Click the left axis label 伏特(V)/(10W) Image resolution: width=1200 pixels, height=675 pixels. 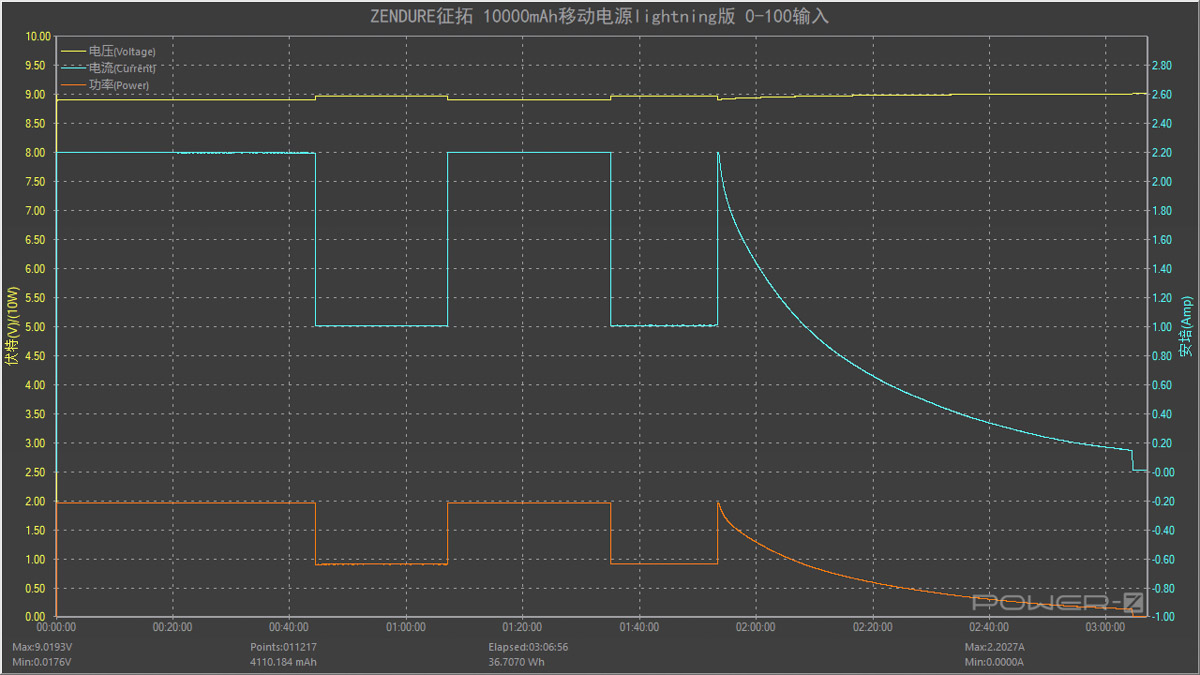point(12,327)
